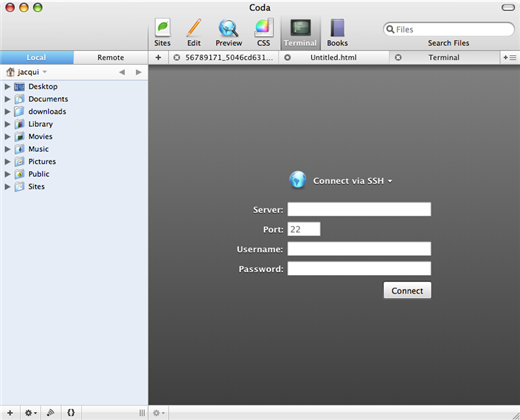Click the curly braces icon in bottom bar
This screenshot has width=520, height=420.
pyautogui.click(x=71, y=413)
